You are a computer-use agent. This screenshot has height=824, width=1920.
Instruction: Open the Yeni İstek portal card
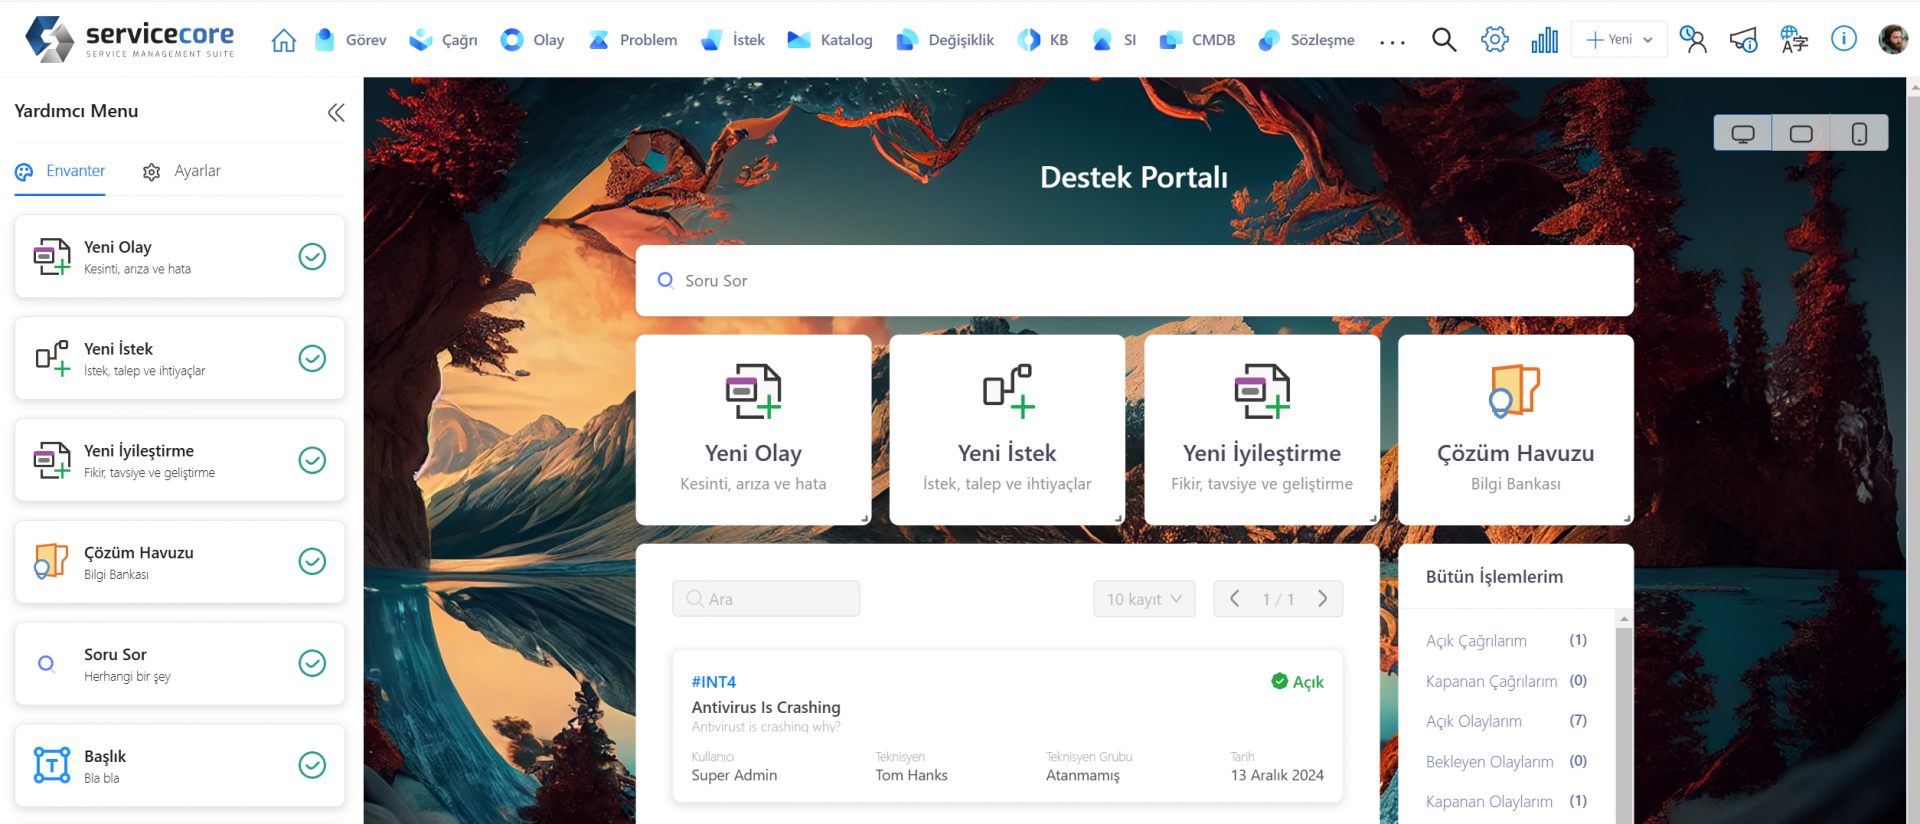(x=1007, y=429)
